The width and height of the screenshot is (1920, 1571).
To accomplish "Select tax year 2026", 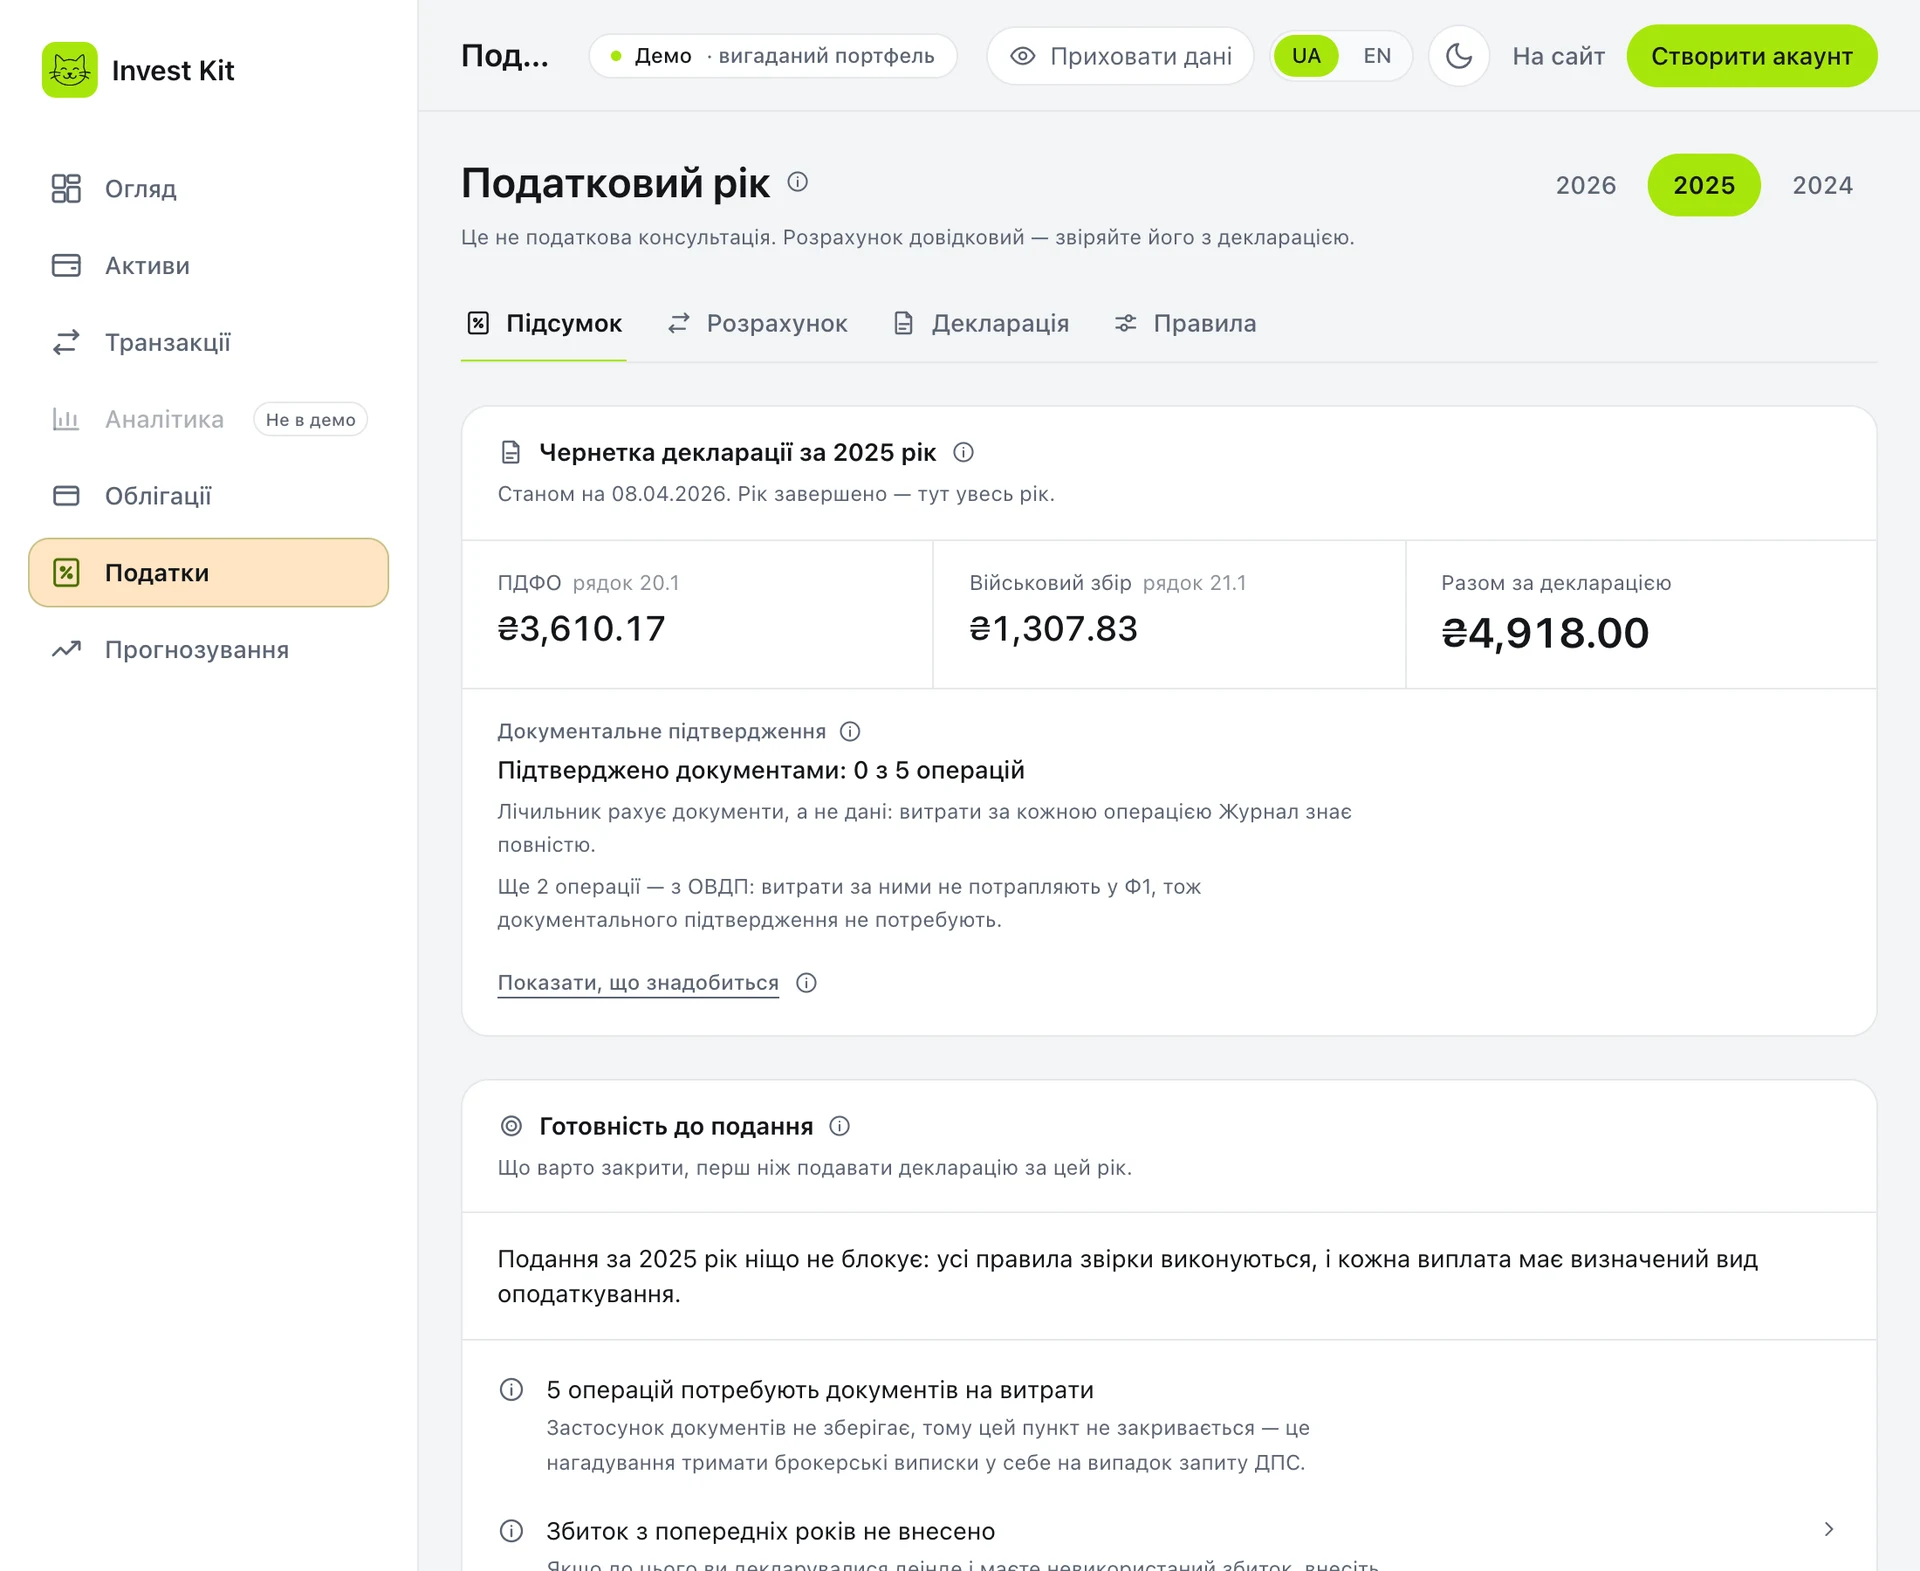I will (1586, 185).
